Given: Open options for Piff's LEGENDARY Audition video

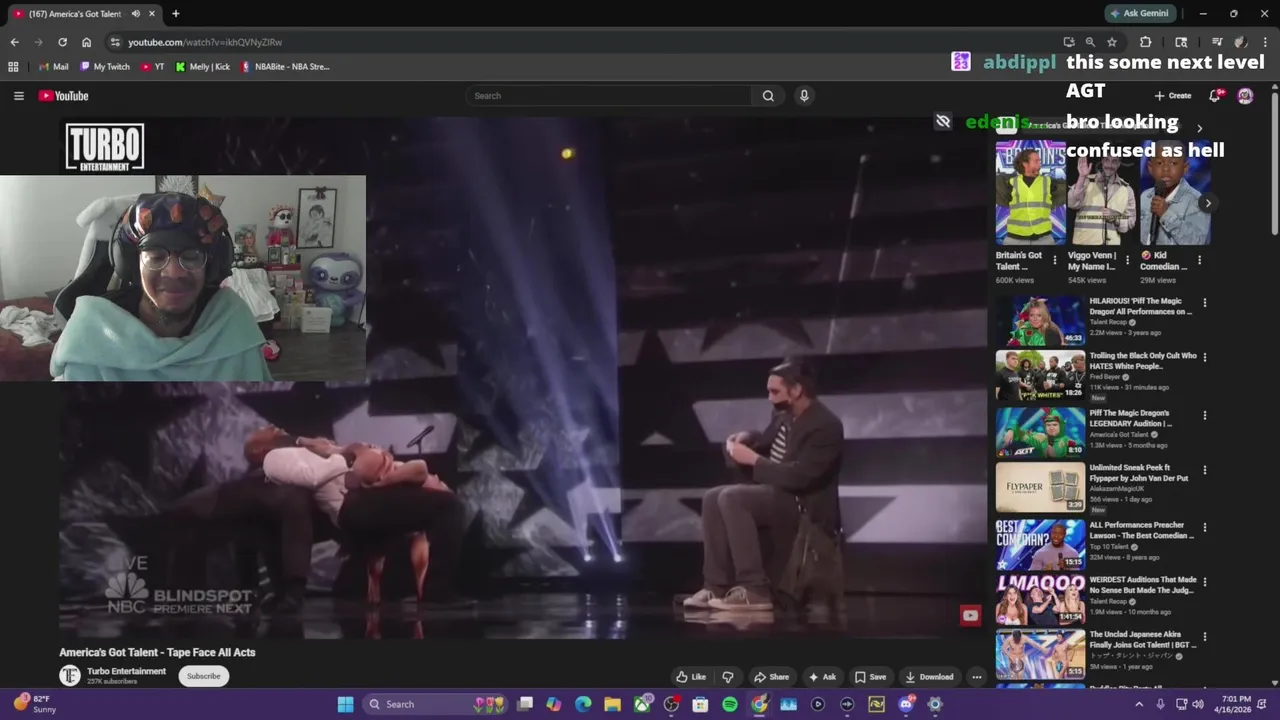Looking at the screenshot, I should point(1204,415).
